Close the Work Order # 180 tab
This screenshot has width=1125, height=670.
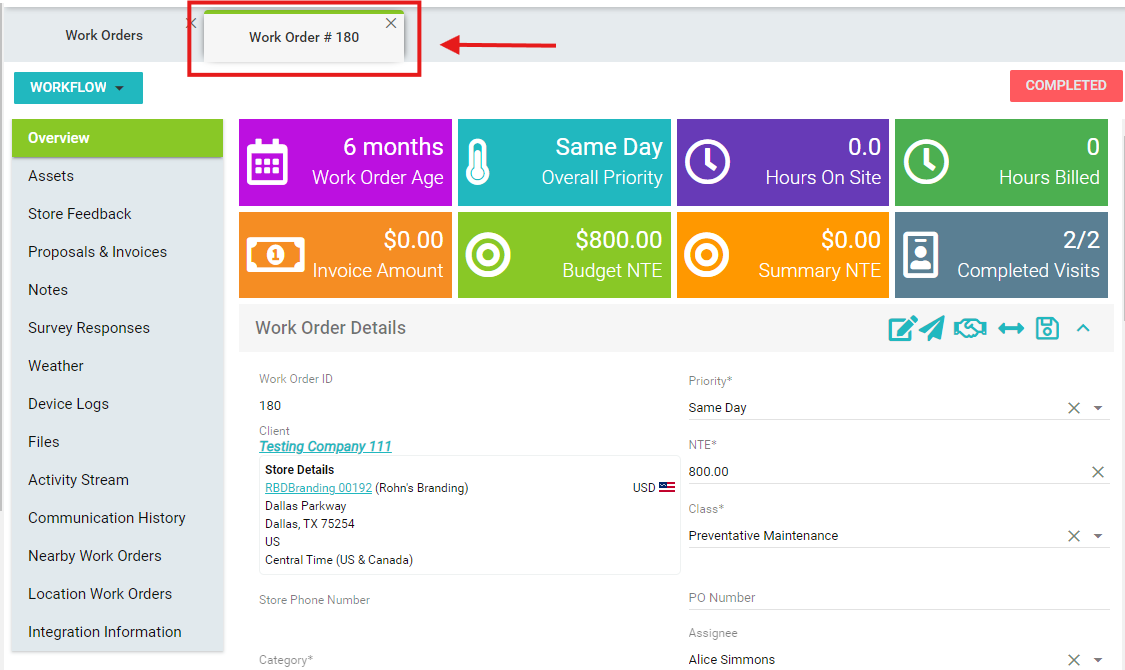[x=391, y=23]
